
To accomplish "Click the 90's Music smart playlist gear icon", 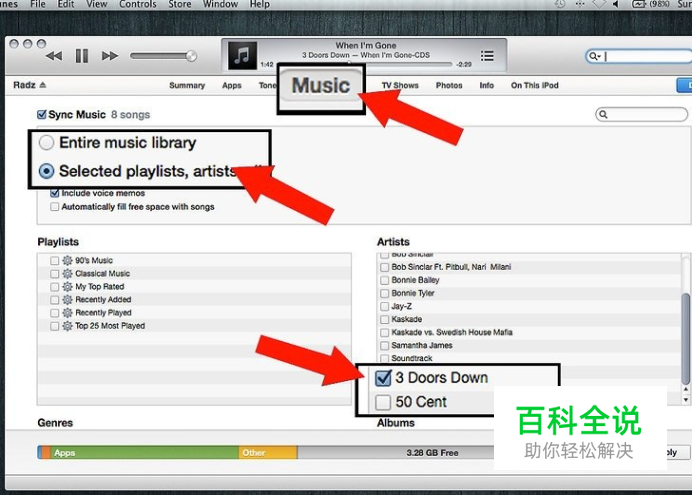I will coord(67,260).
